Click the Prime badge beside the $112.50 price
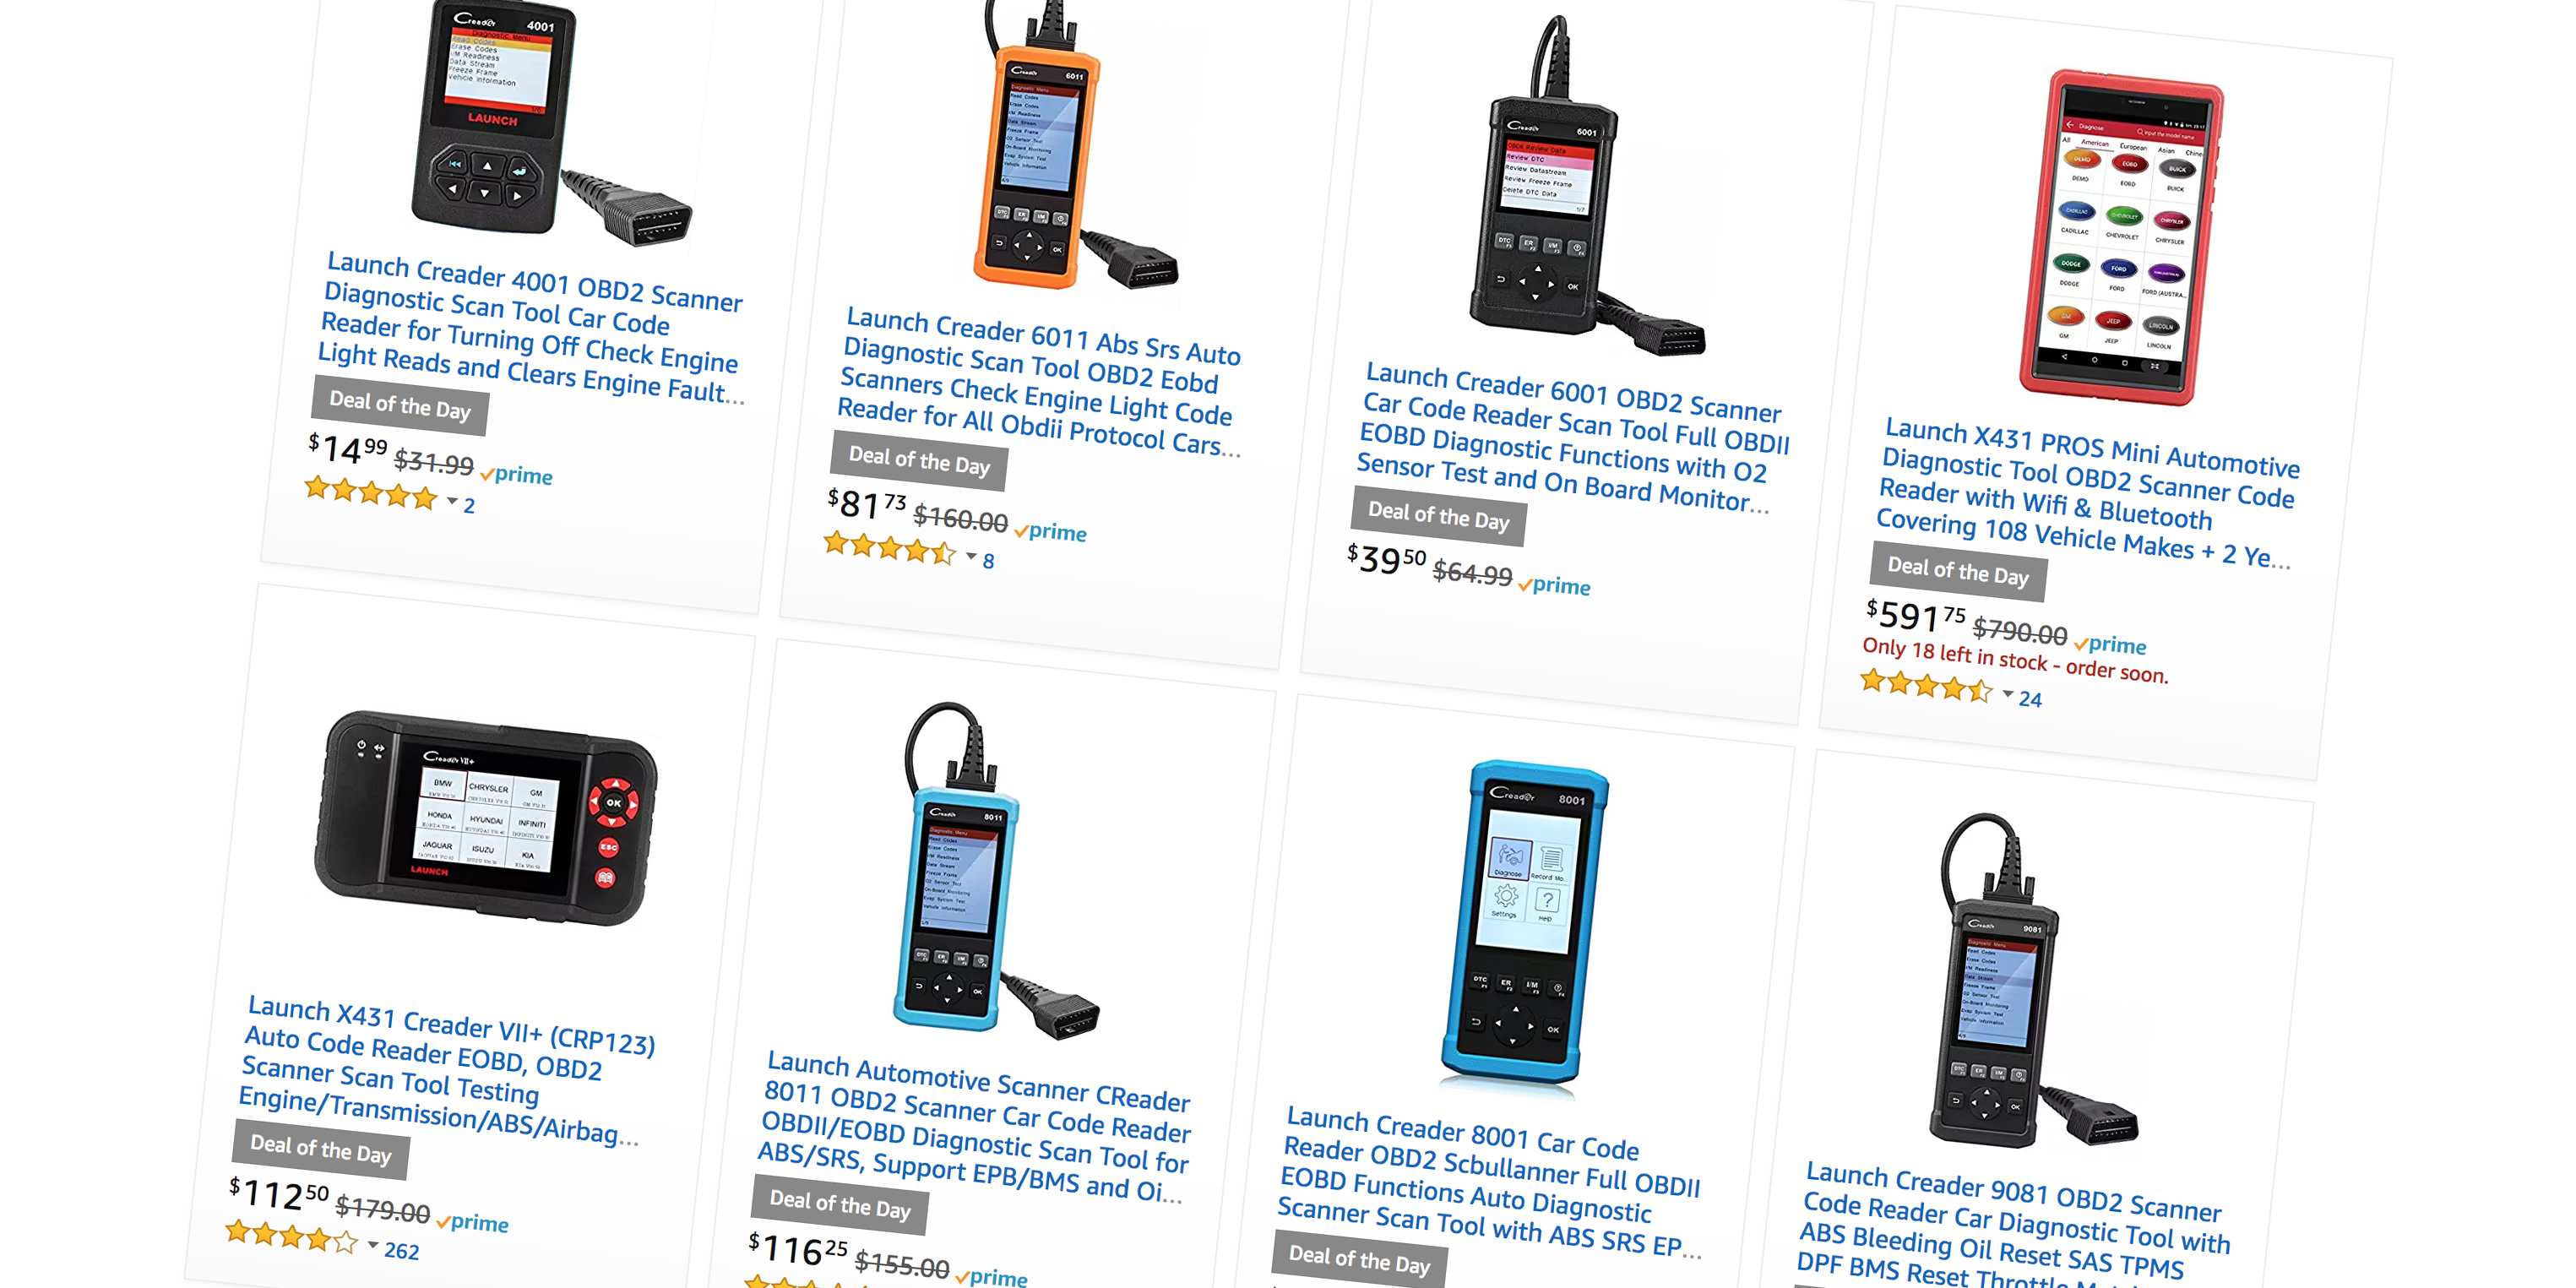This screenshot has height=1288, width=2576. [x=472, y=1222]
